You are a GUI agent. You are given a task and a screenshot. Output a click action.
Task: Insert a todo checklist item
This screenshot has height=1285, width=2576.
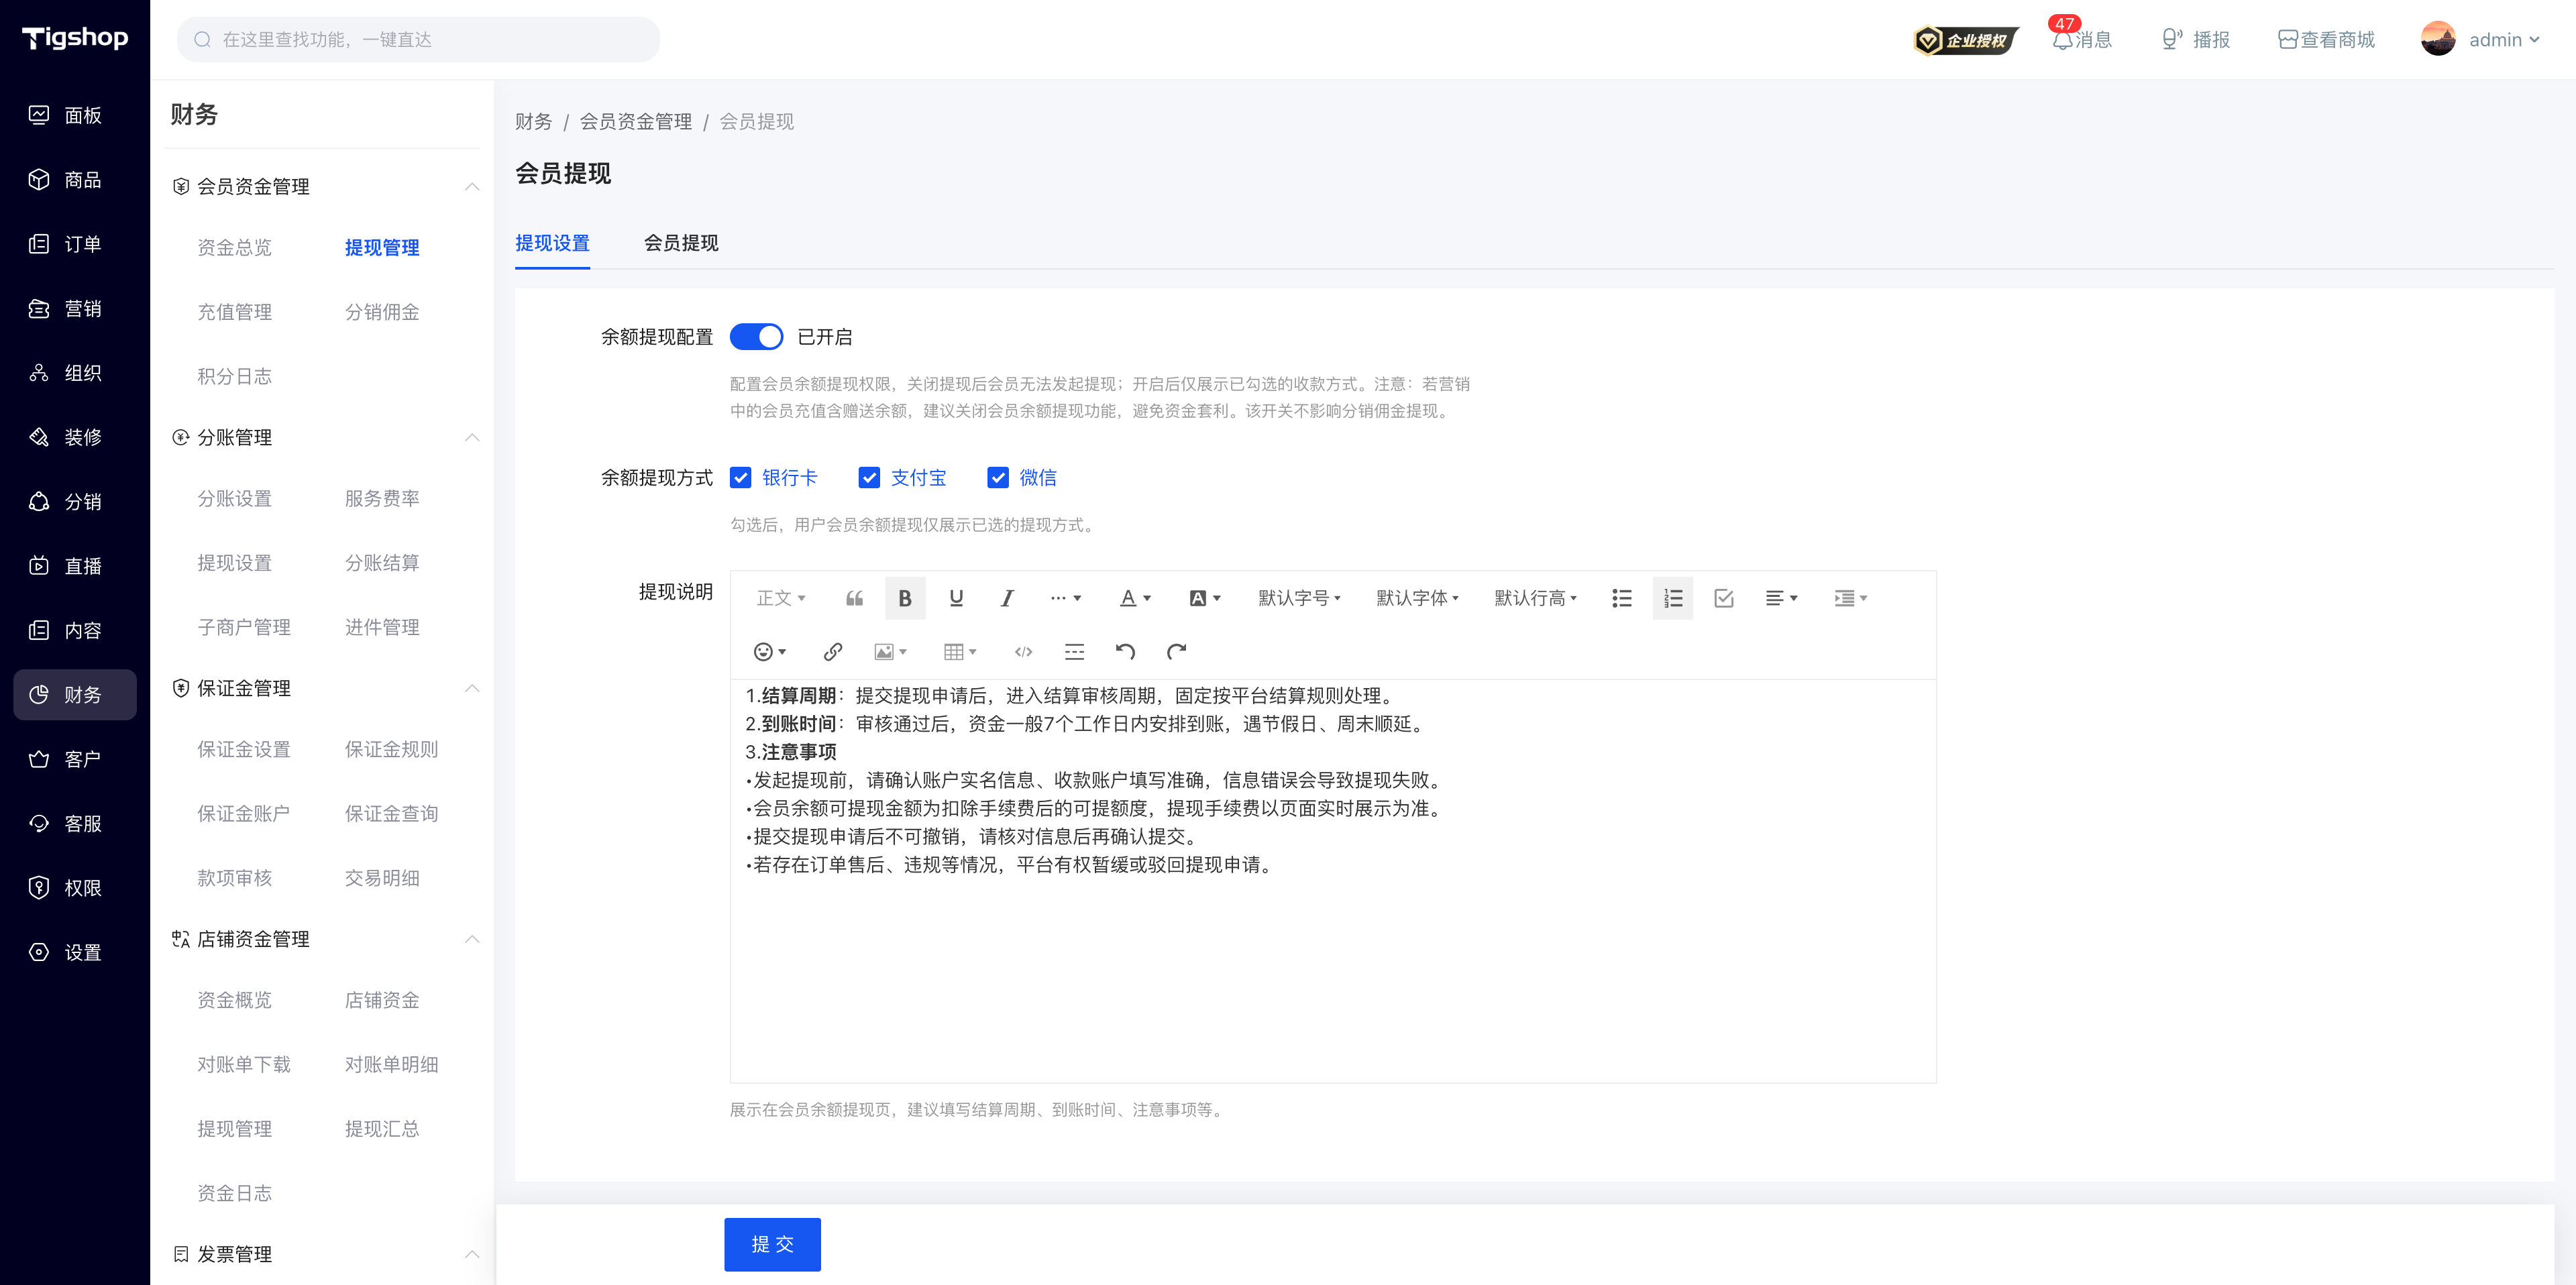(x=1724, y=598)
